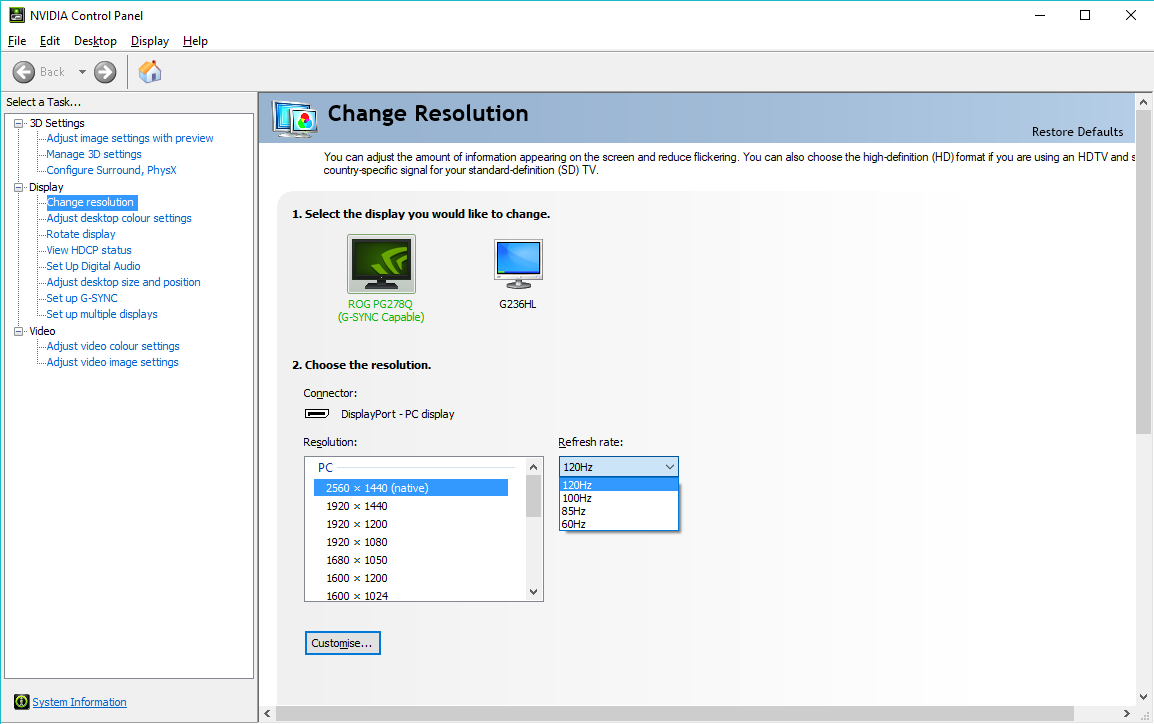Click the Change Resolution header icon
The width and height of the screenshot is (1154, 724).
(x=295, y=118)
